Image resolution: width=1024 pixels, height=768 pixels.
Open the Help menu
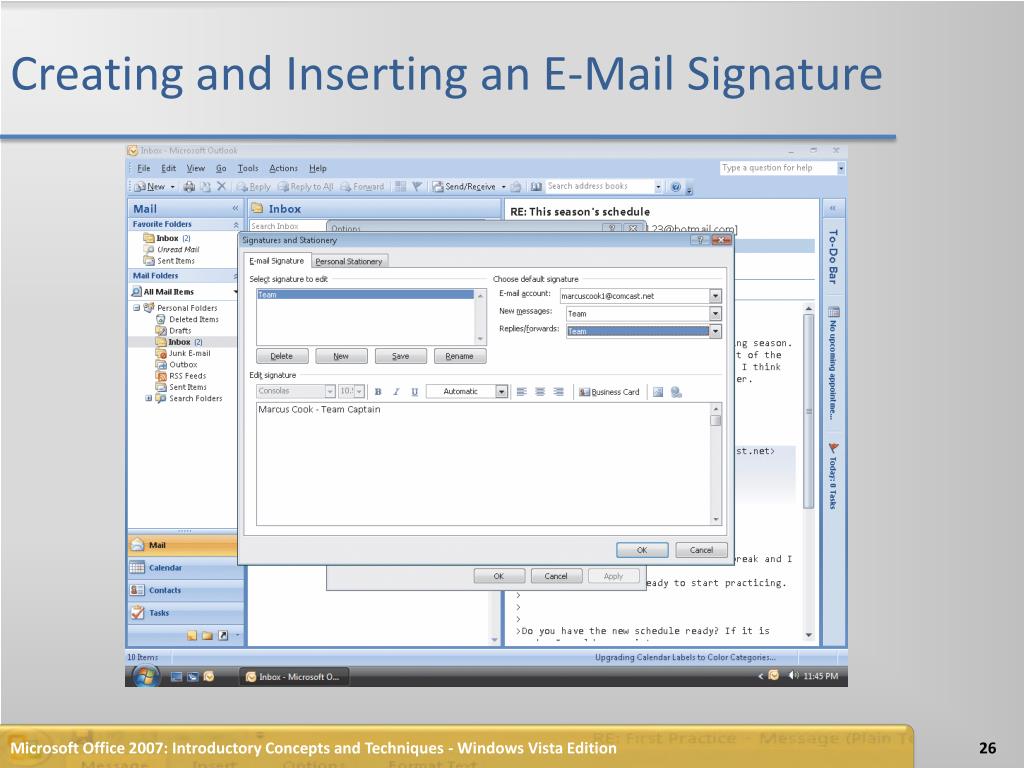point(317,168)
